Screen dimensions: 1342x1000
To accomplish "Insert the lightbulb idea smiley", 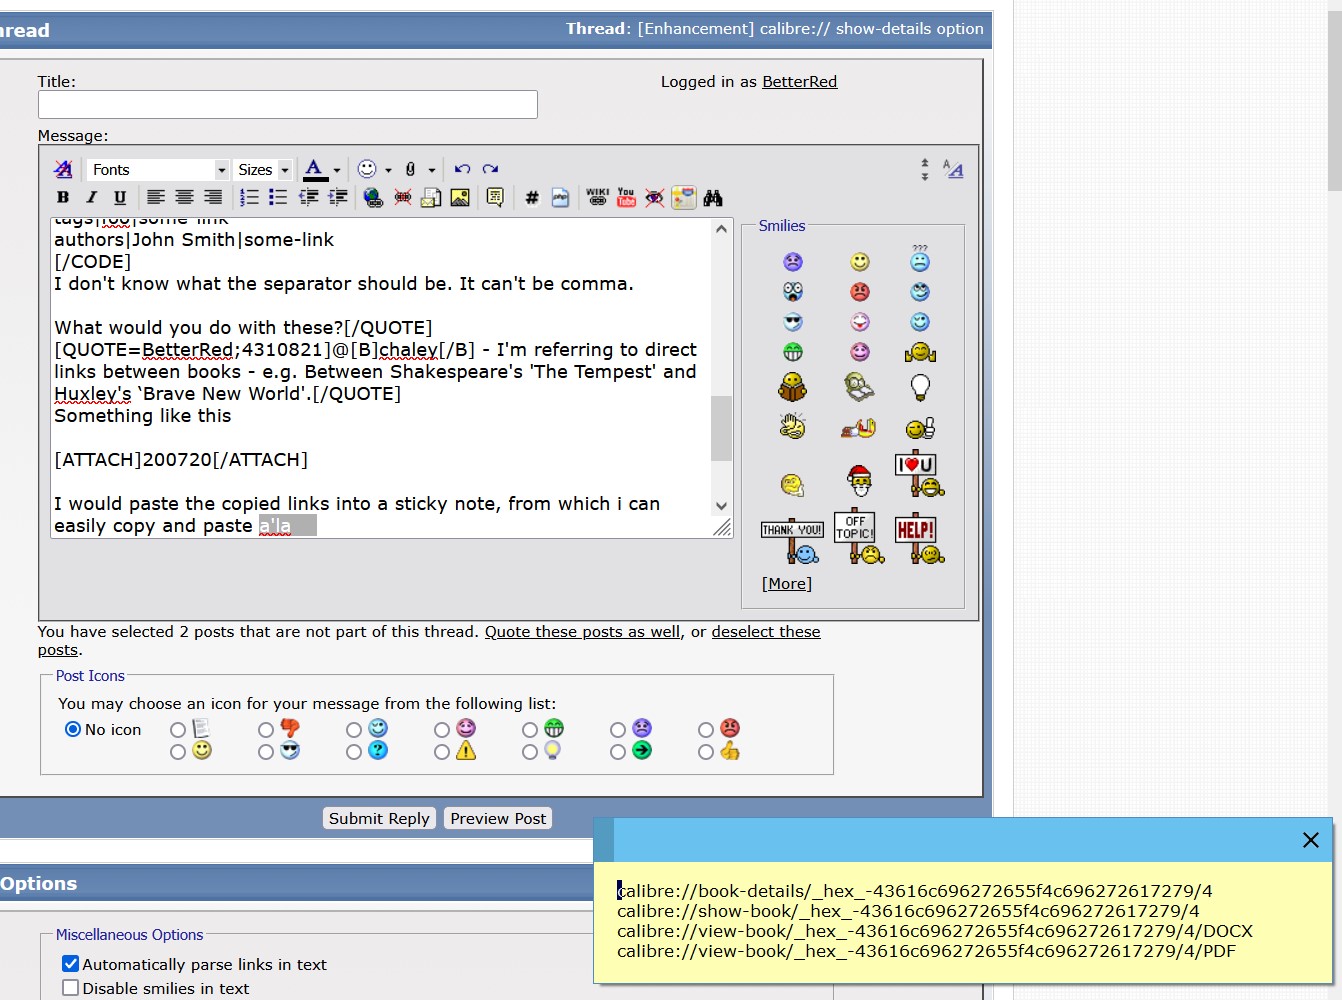I will pyautogui.click(x=920, y=387).
